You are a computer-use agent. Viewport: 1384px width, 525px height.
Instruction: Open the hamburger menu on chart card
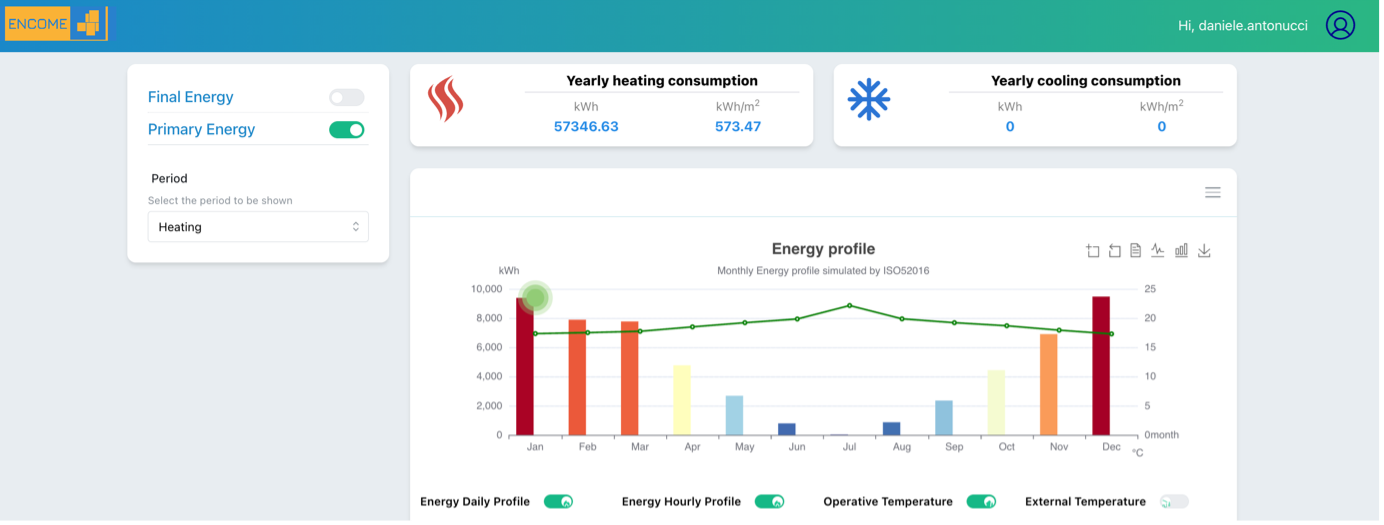pos(1213,192)
